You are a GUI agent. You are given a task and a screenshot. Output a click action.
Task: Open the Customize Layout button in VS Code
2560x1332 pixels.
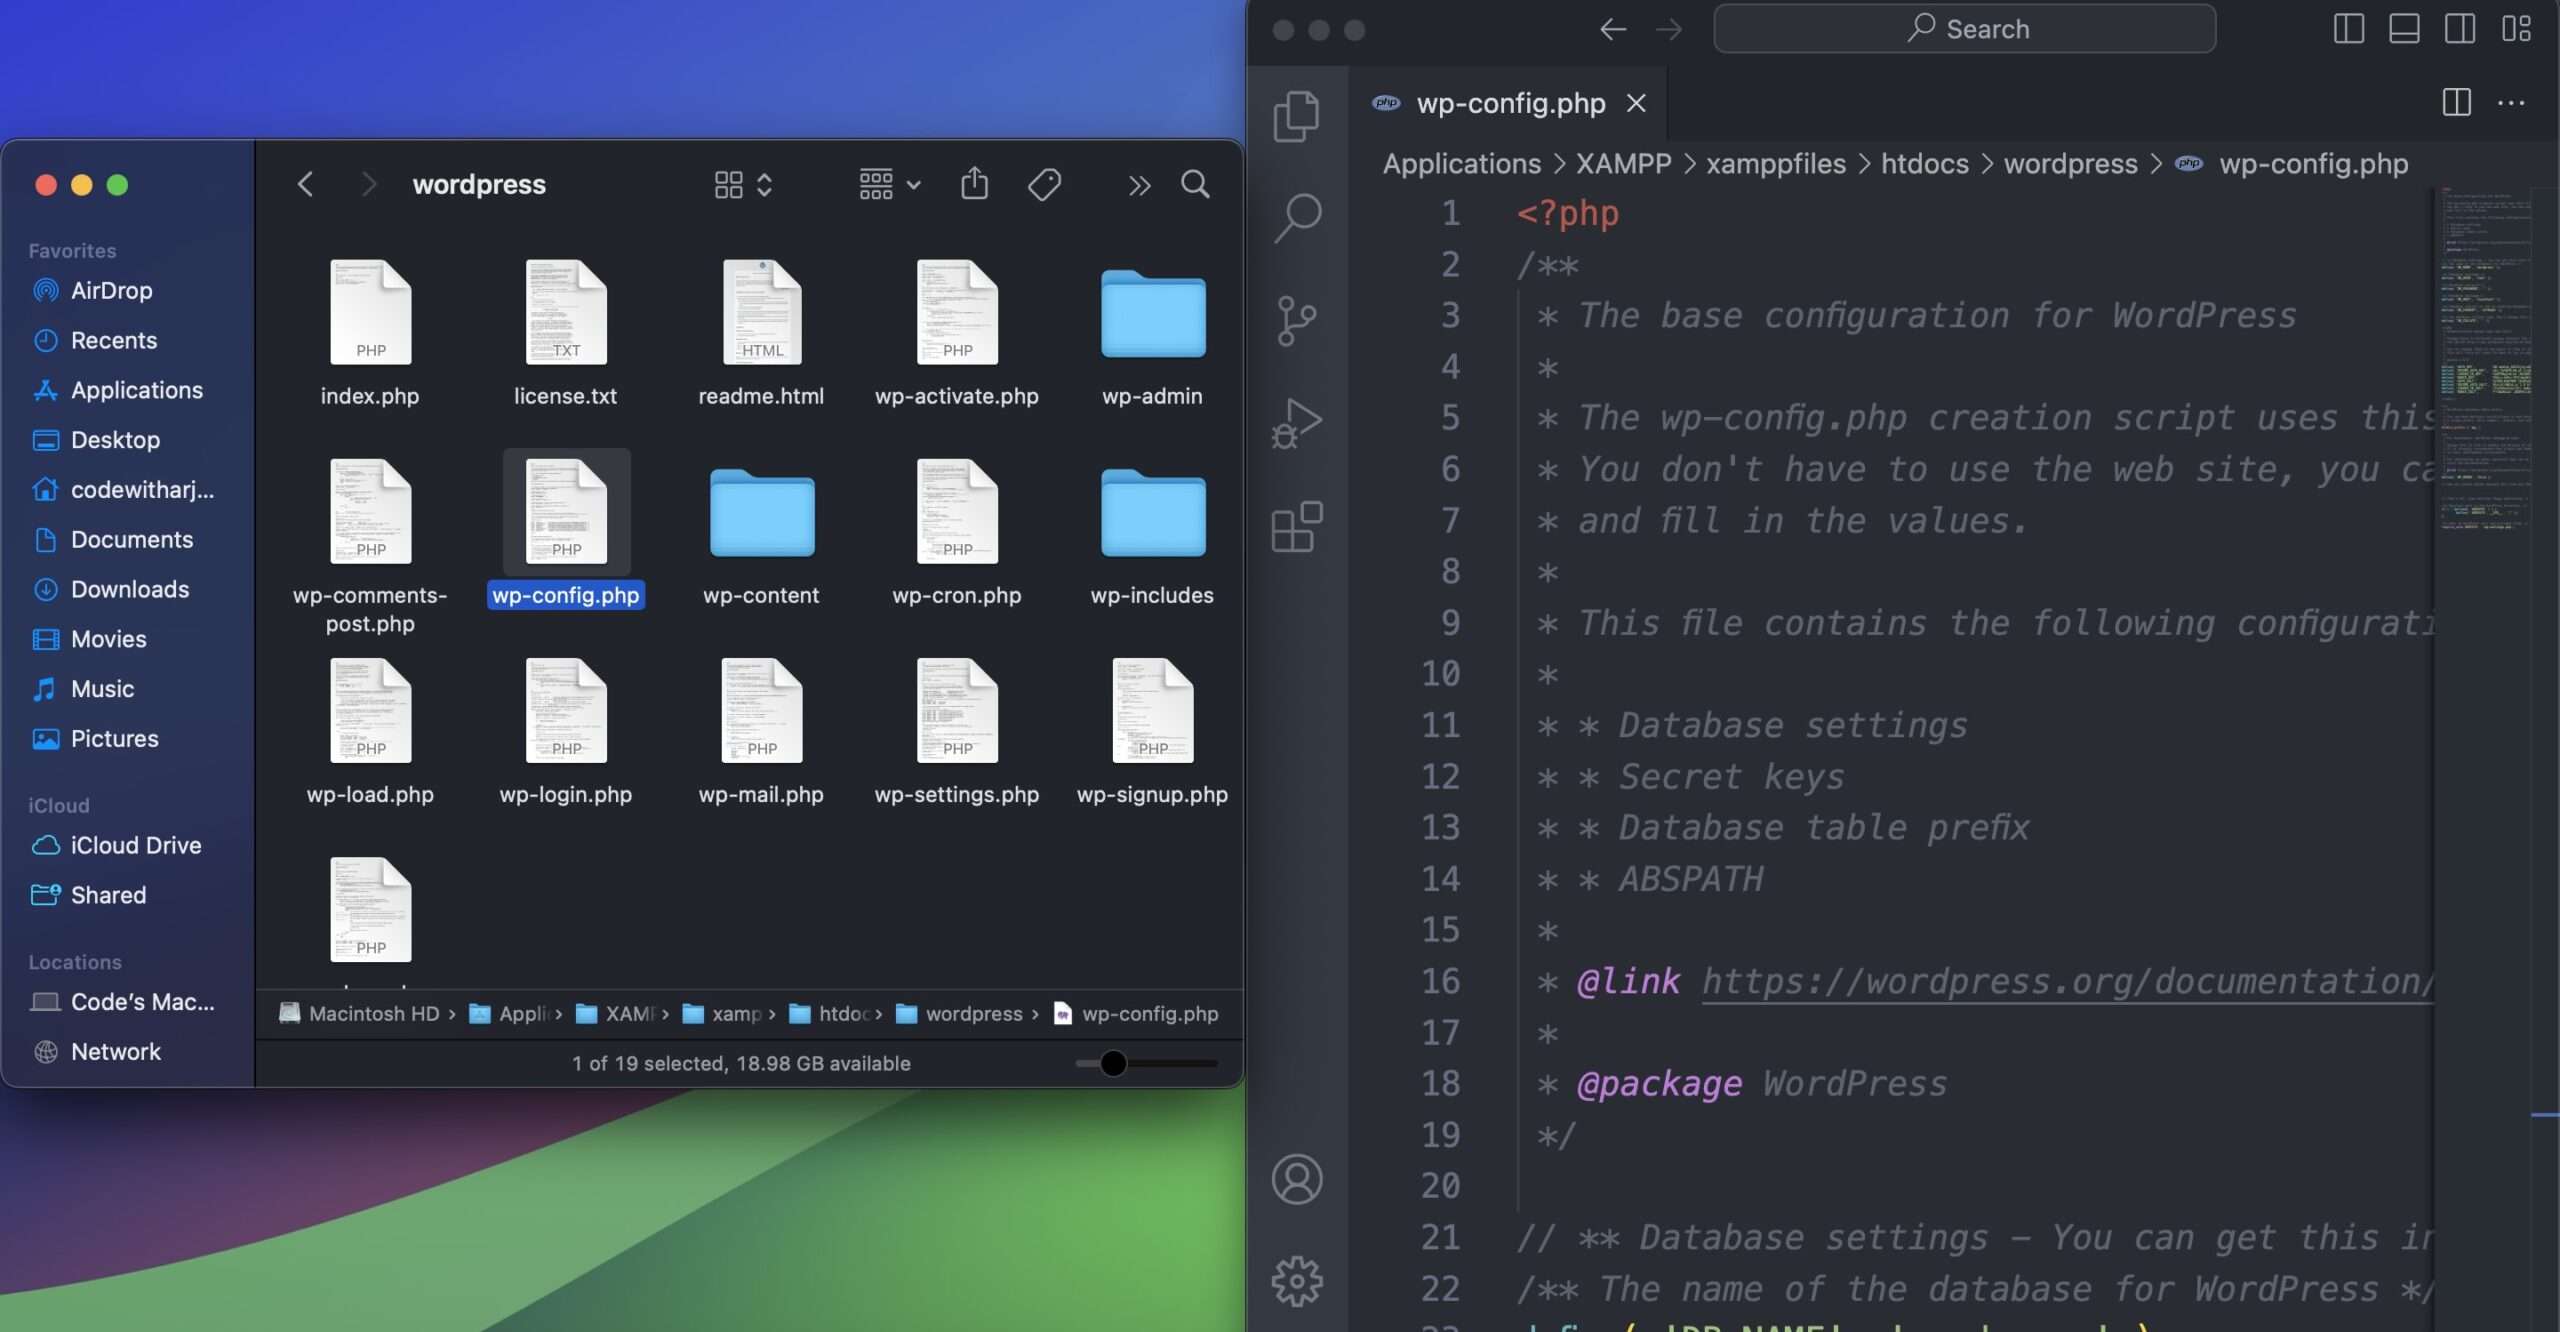(2516, 29)
